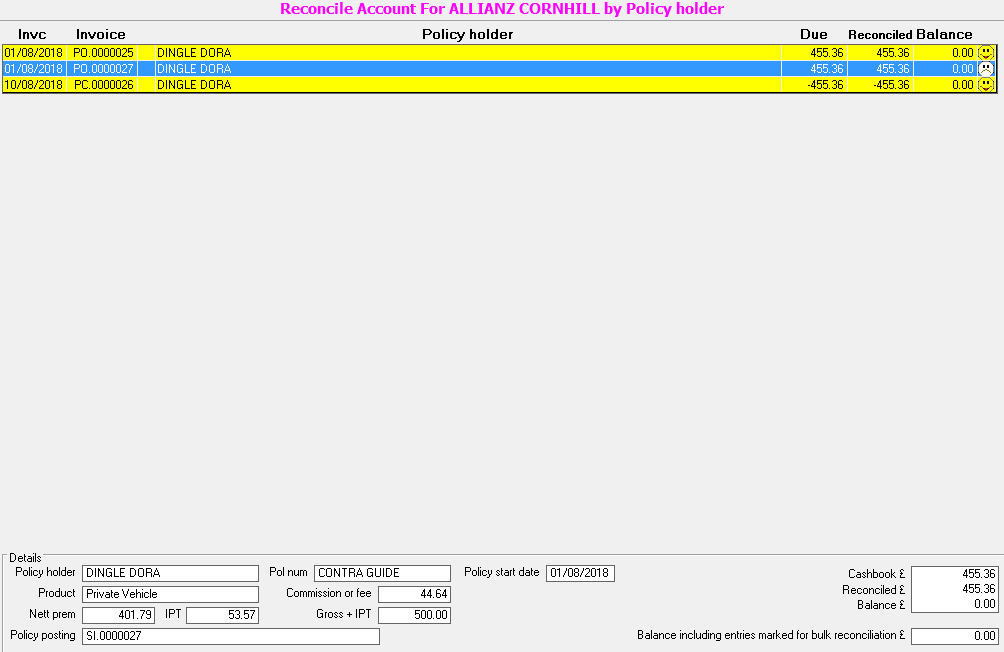Click the bulk reconciliation balance field

(954, 636)
